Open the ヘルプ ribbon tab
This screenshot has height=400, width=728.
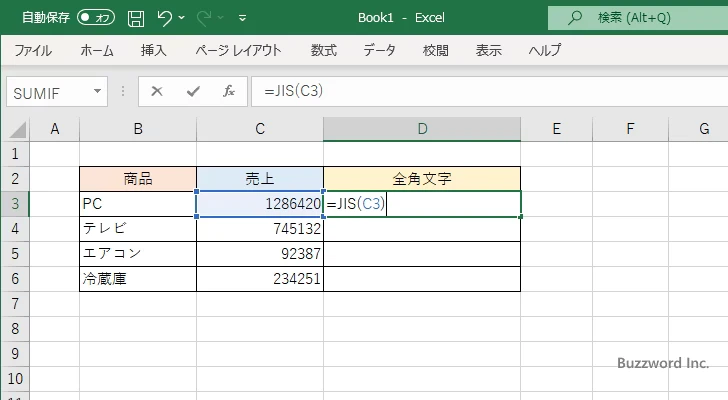(545, 50)
